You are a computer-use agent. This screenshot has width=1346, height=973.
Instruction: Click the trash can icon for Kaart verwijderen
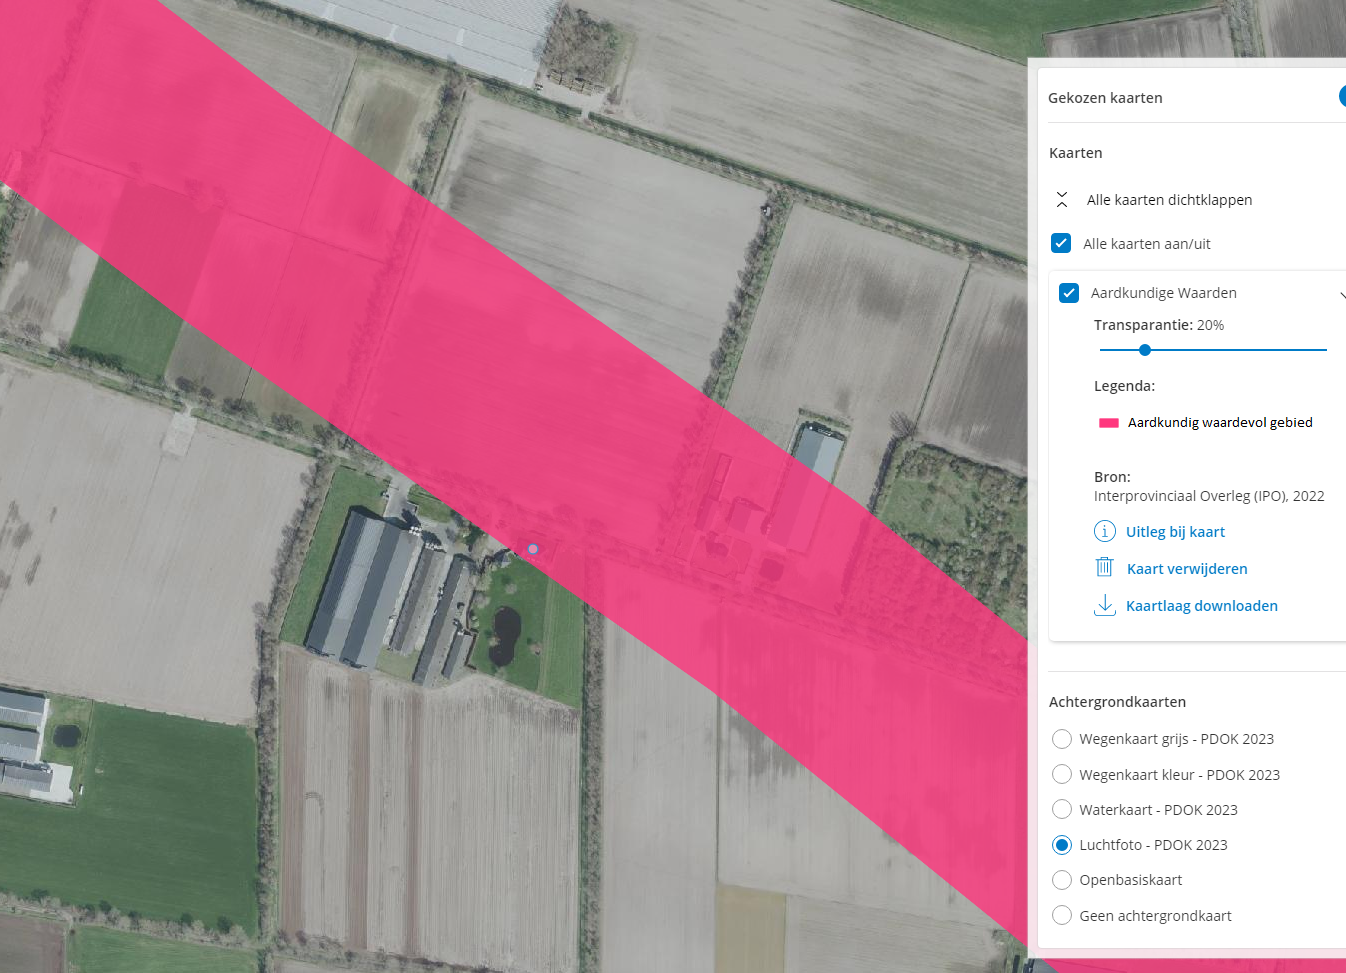[x=1105, y=567]
